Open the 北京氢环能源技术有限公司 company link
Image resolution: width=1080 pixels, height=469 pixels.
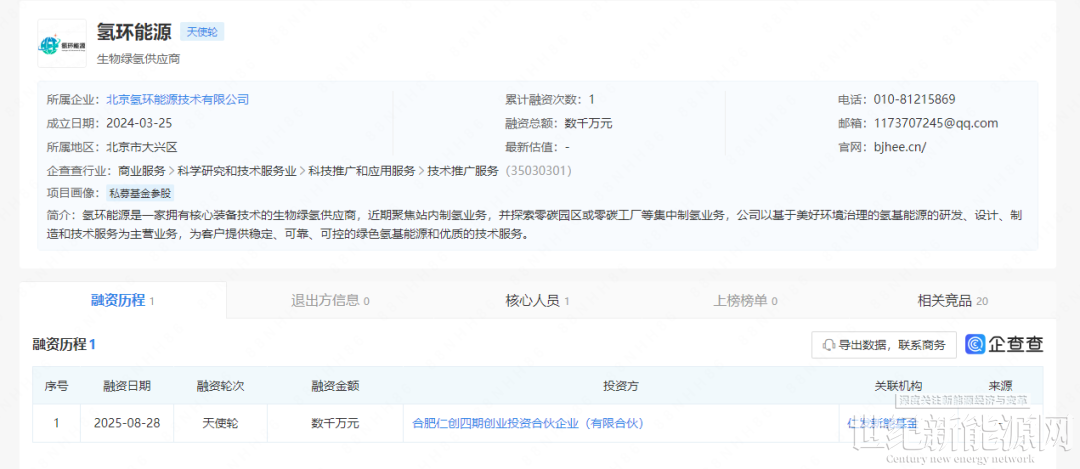click(x=177, y=99)
